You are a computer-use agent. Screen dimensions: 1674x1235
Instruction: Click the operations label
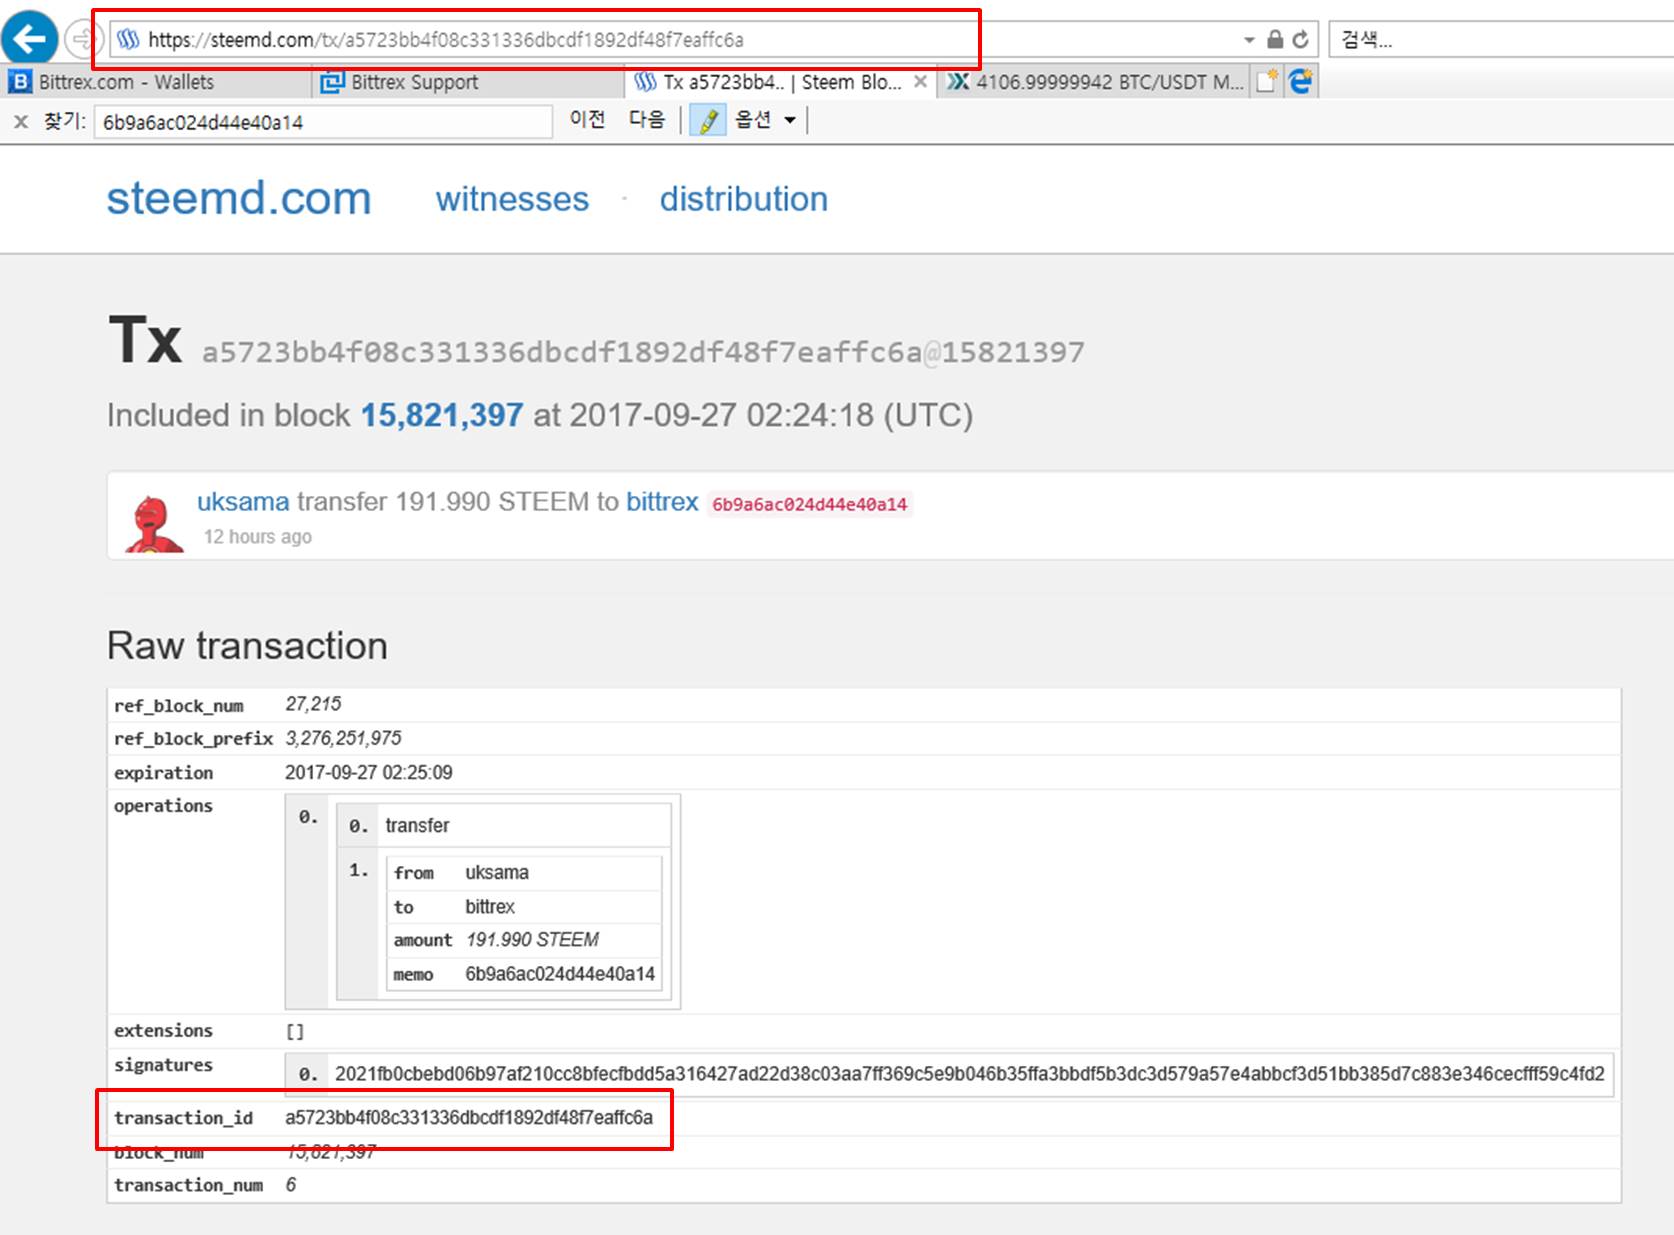coord(163,806)
